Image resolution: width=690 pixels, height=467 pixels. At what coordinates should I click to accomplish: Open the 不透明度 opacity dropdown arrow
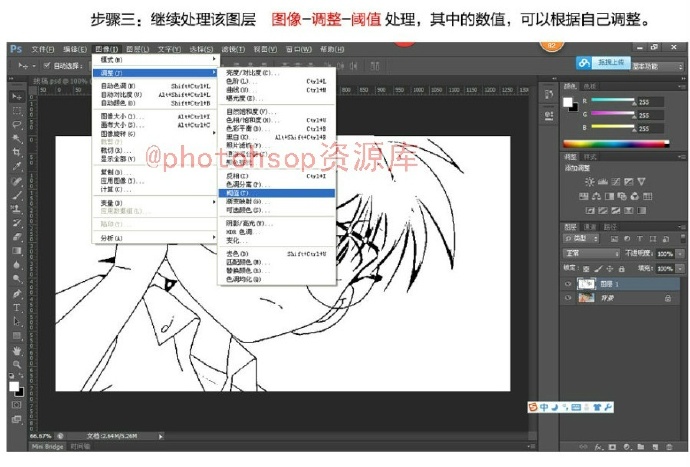point(681,254)
